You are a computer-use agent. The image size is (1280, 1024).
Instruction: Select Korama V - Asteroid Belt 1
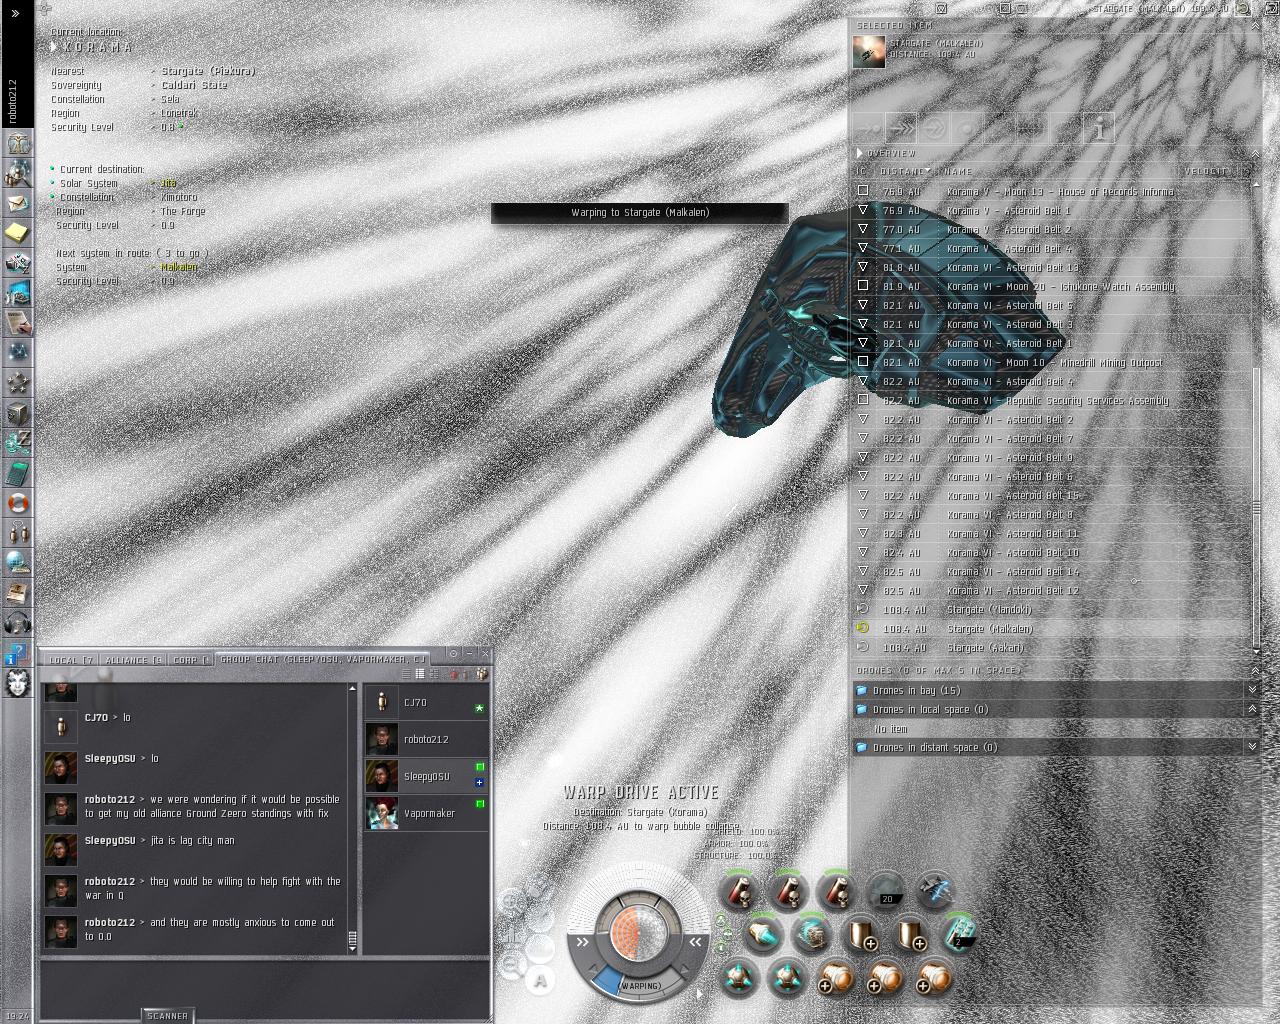[1051, 210]
